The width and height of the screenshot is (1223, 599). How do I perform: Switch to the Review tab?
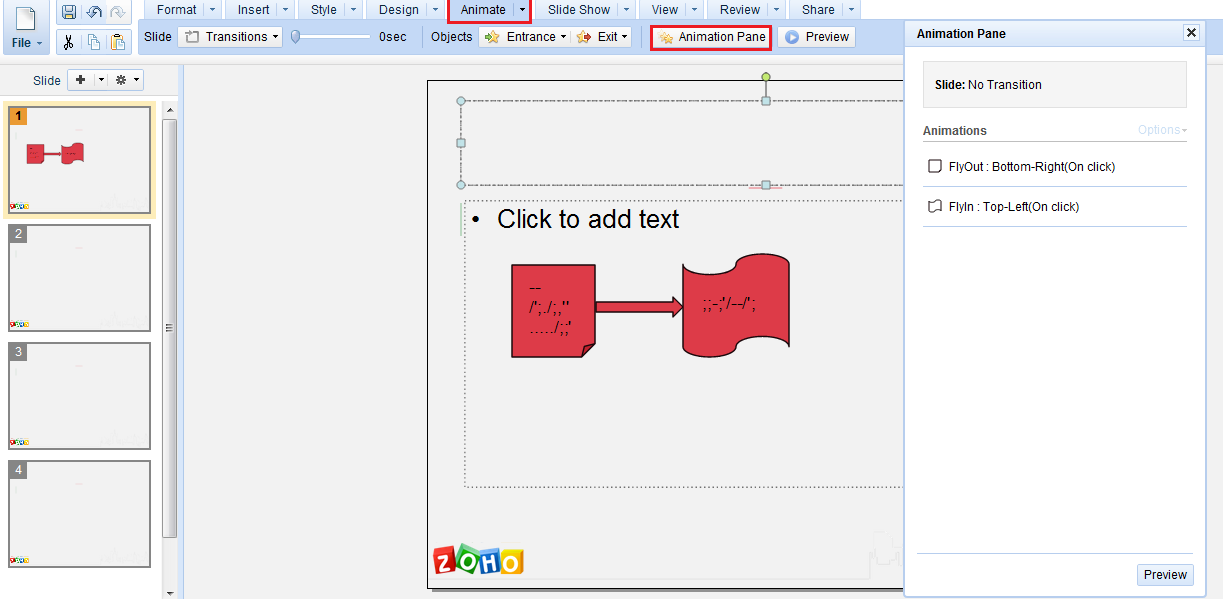pos(740,10)
